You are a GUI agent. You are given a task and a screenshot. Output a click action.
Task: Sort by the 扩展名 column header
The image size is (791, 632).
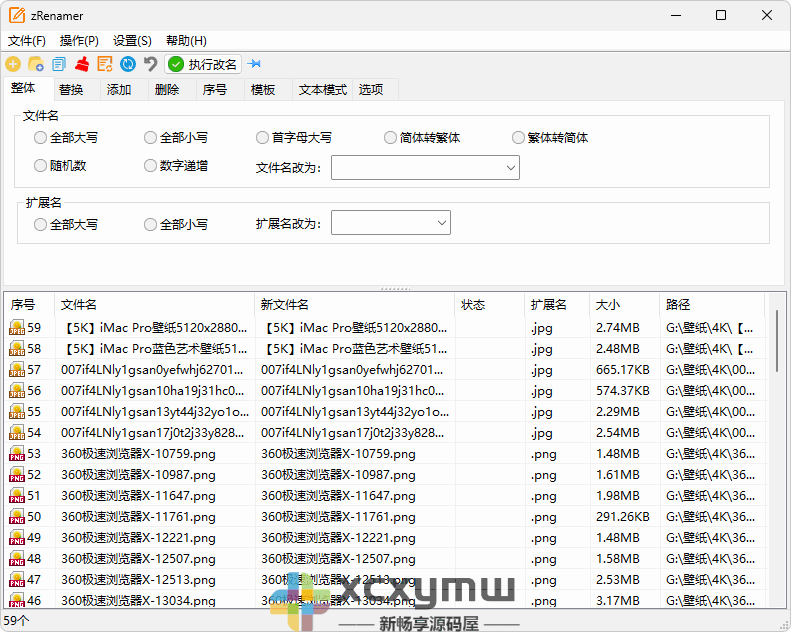[557, 305]
